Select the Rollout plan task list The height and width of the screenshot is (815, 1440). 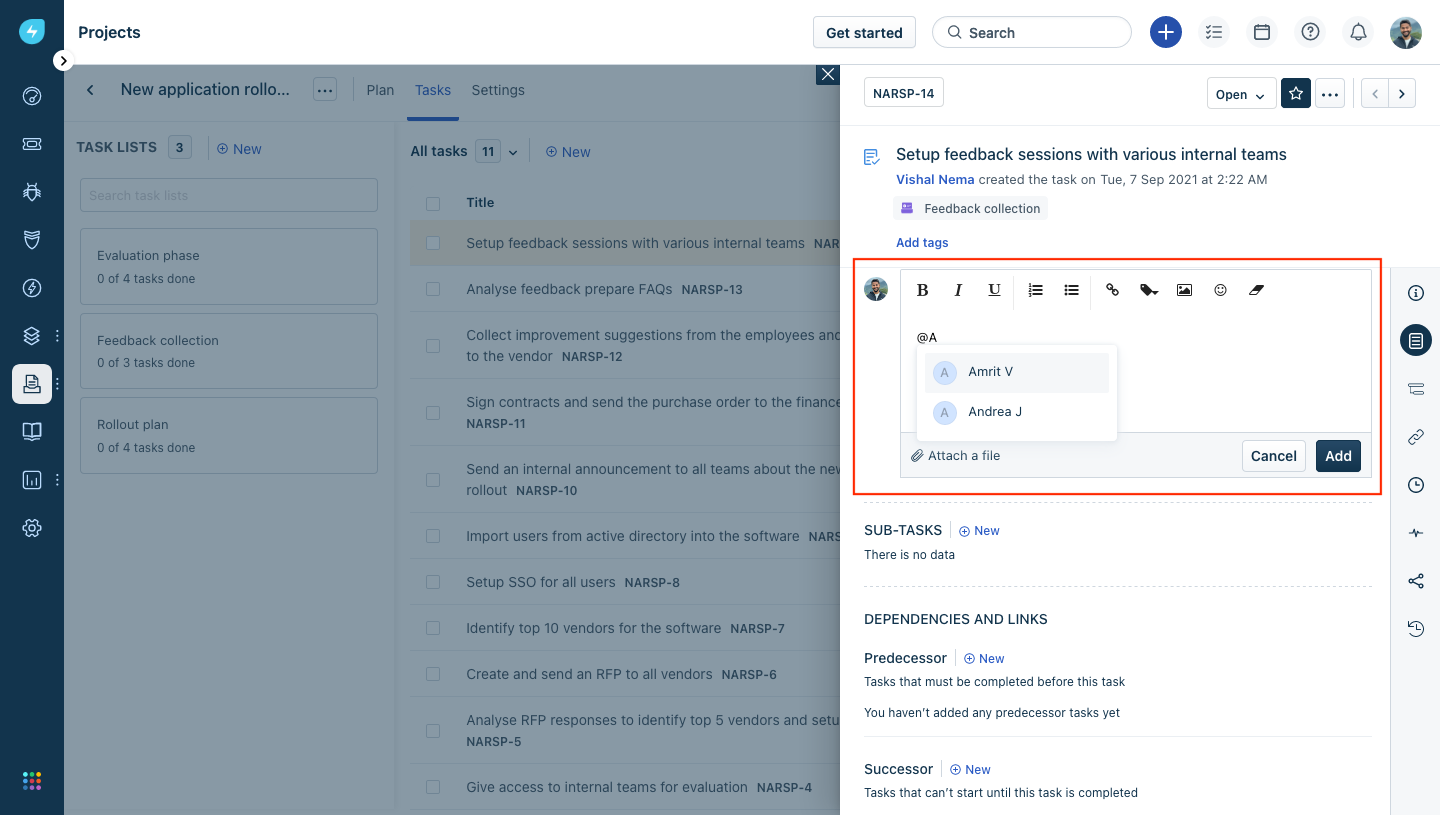pos(229,435)
